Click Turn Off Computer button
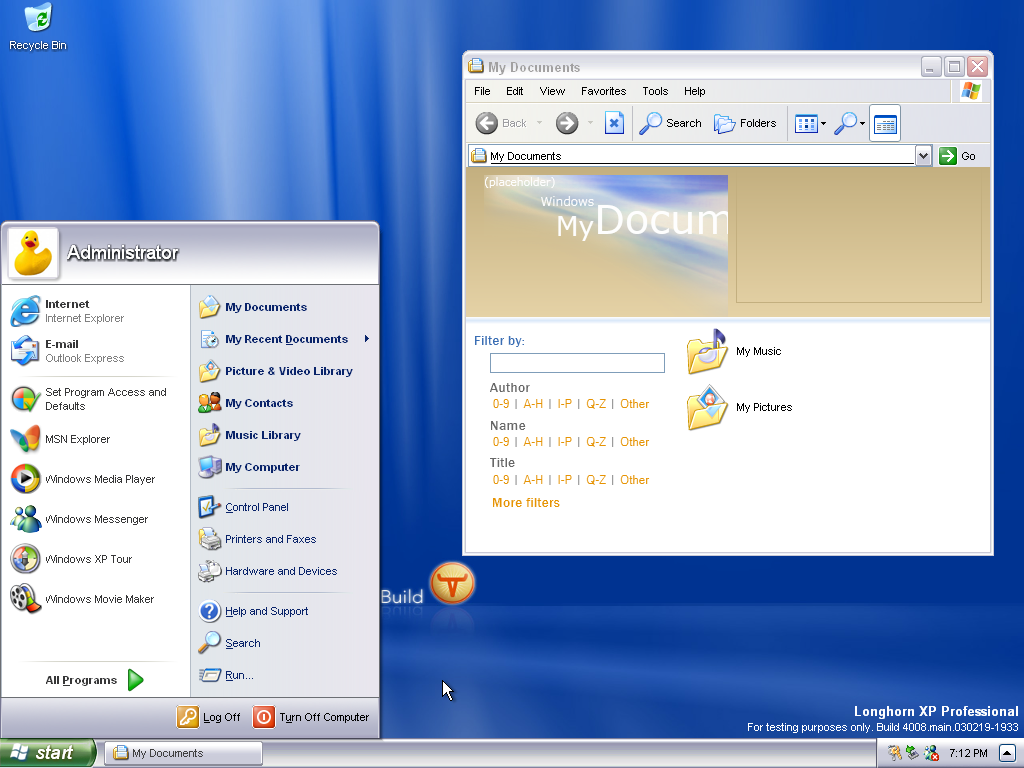The image size is (1024, 768). click(x=312, y=717)
